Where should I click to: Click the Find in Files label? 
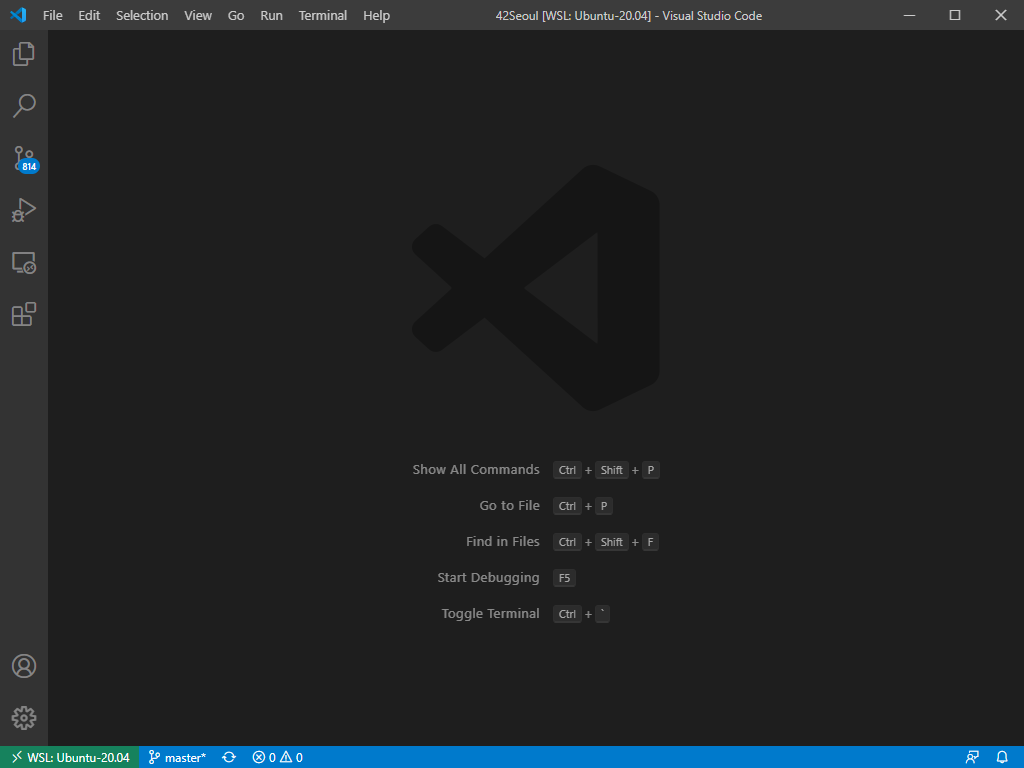click(x=503, y=541)
